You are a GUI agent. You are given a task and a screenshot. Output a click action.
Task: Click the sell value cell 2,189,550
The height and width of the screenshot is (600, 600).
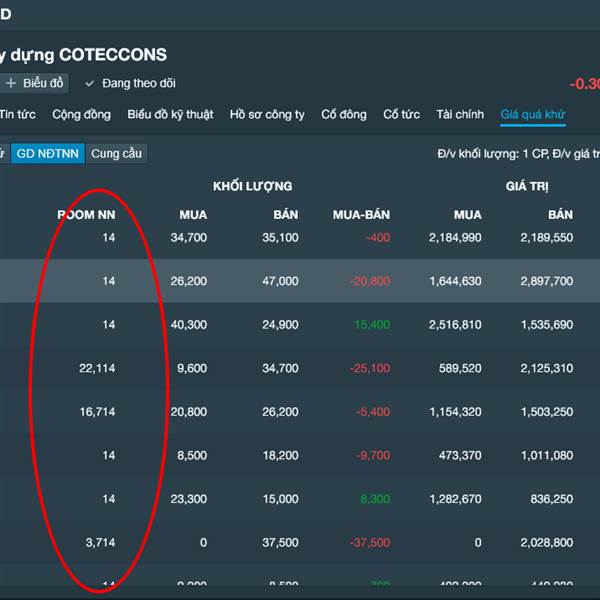point(546,238)
